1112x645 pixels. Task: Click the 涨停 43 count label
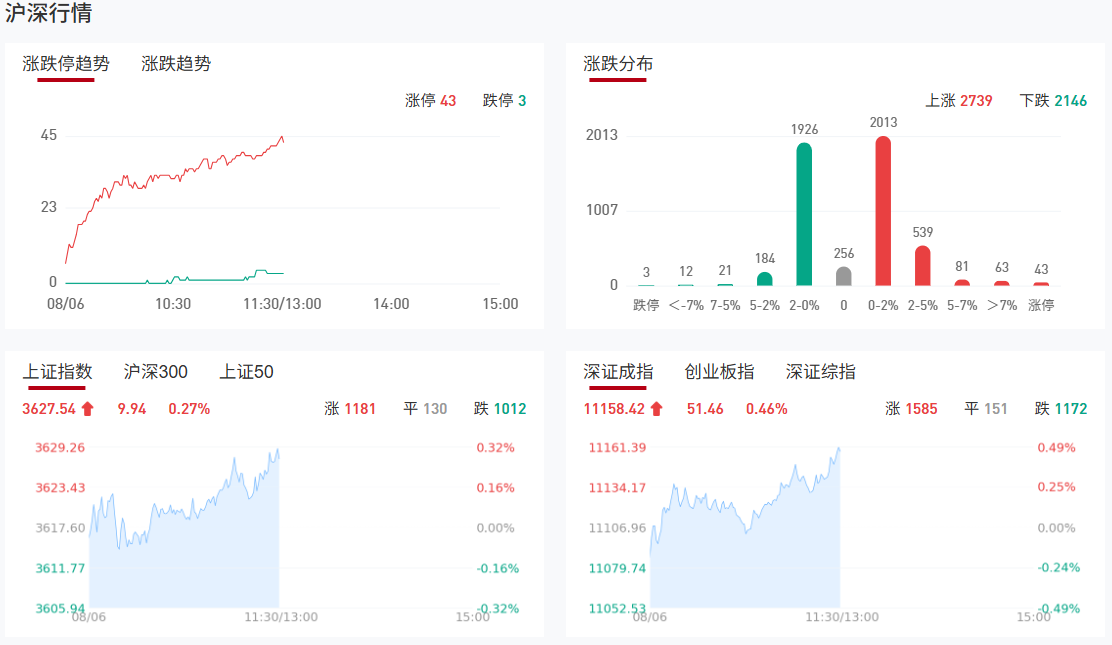point(430,101)
